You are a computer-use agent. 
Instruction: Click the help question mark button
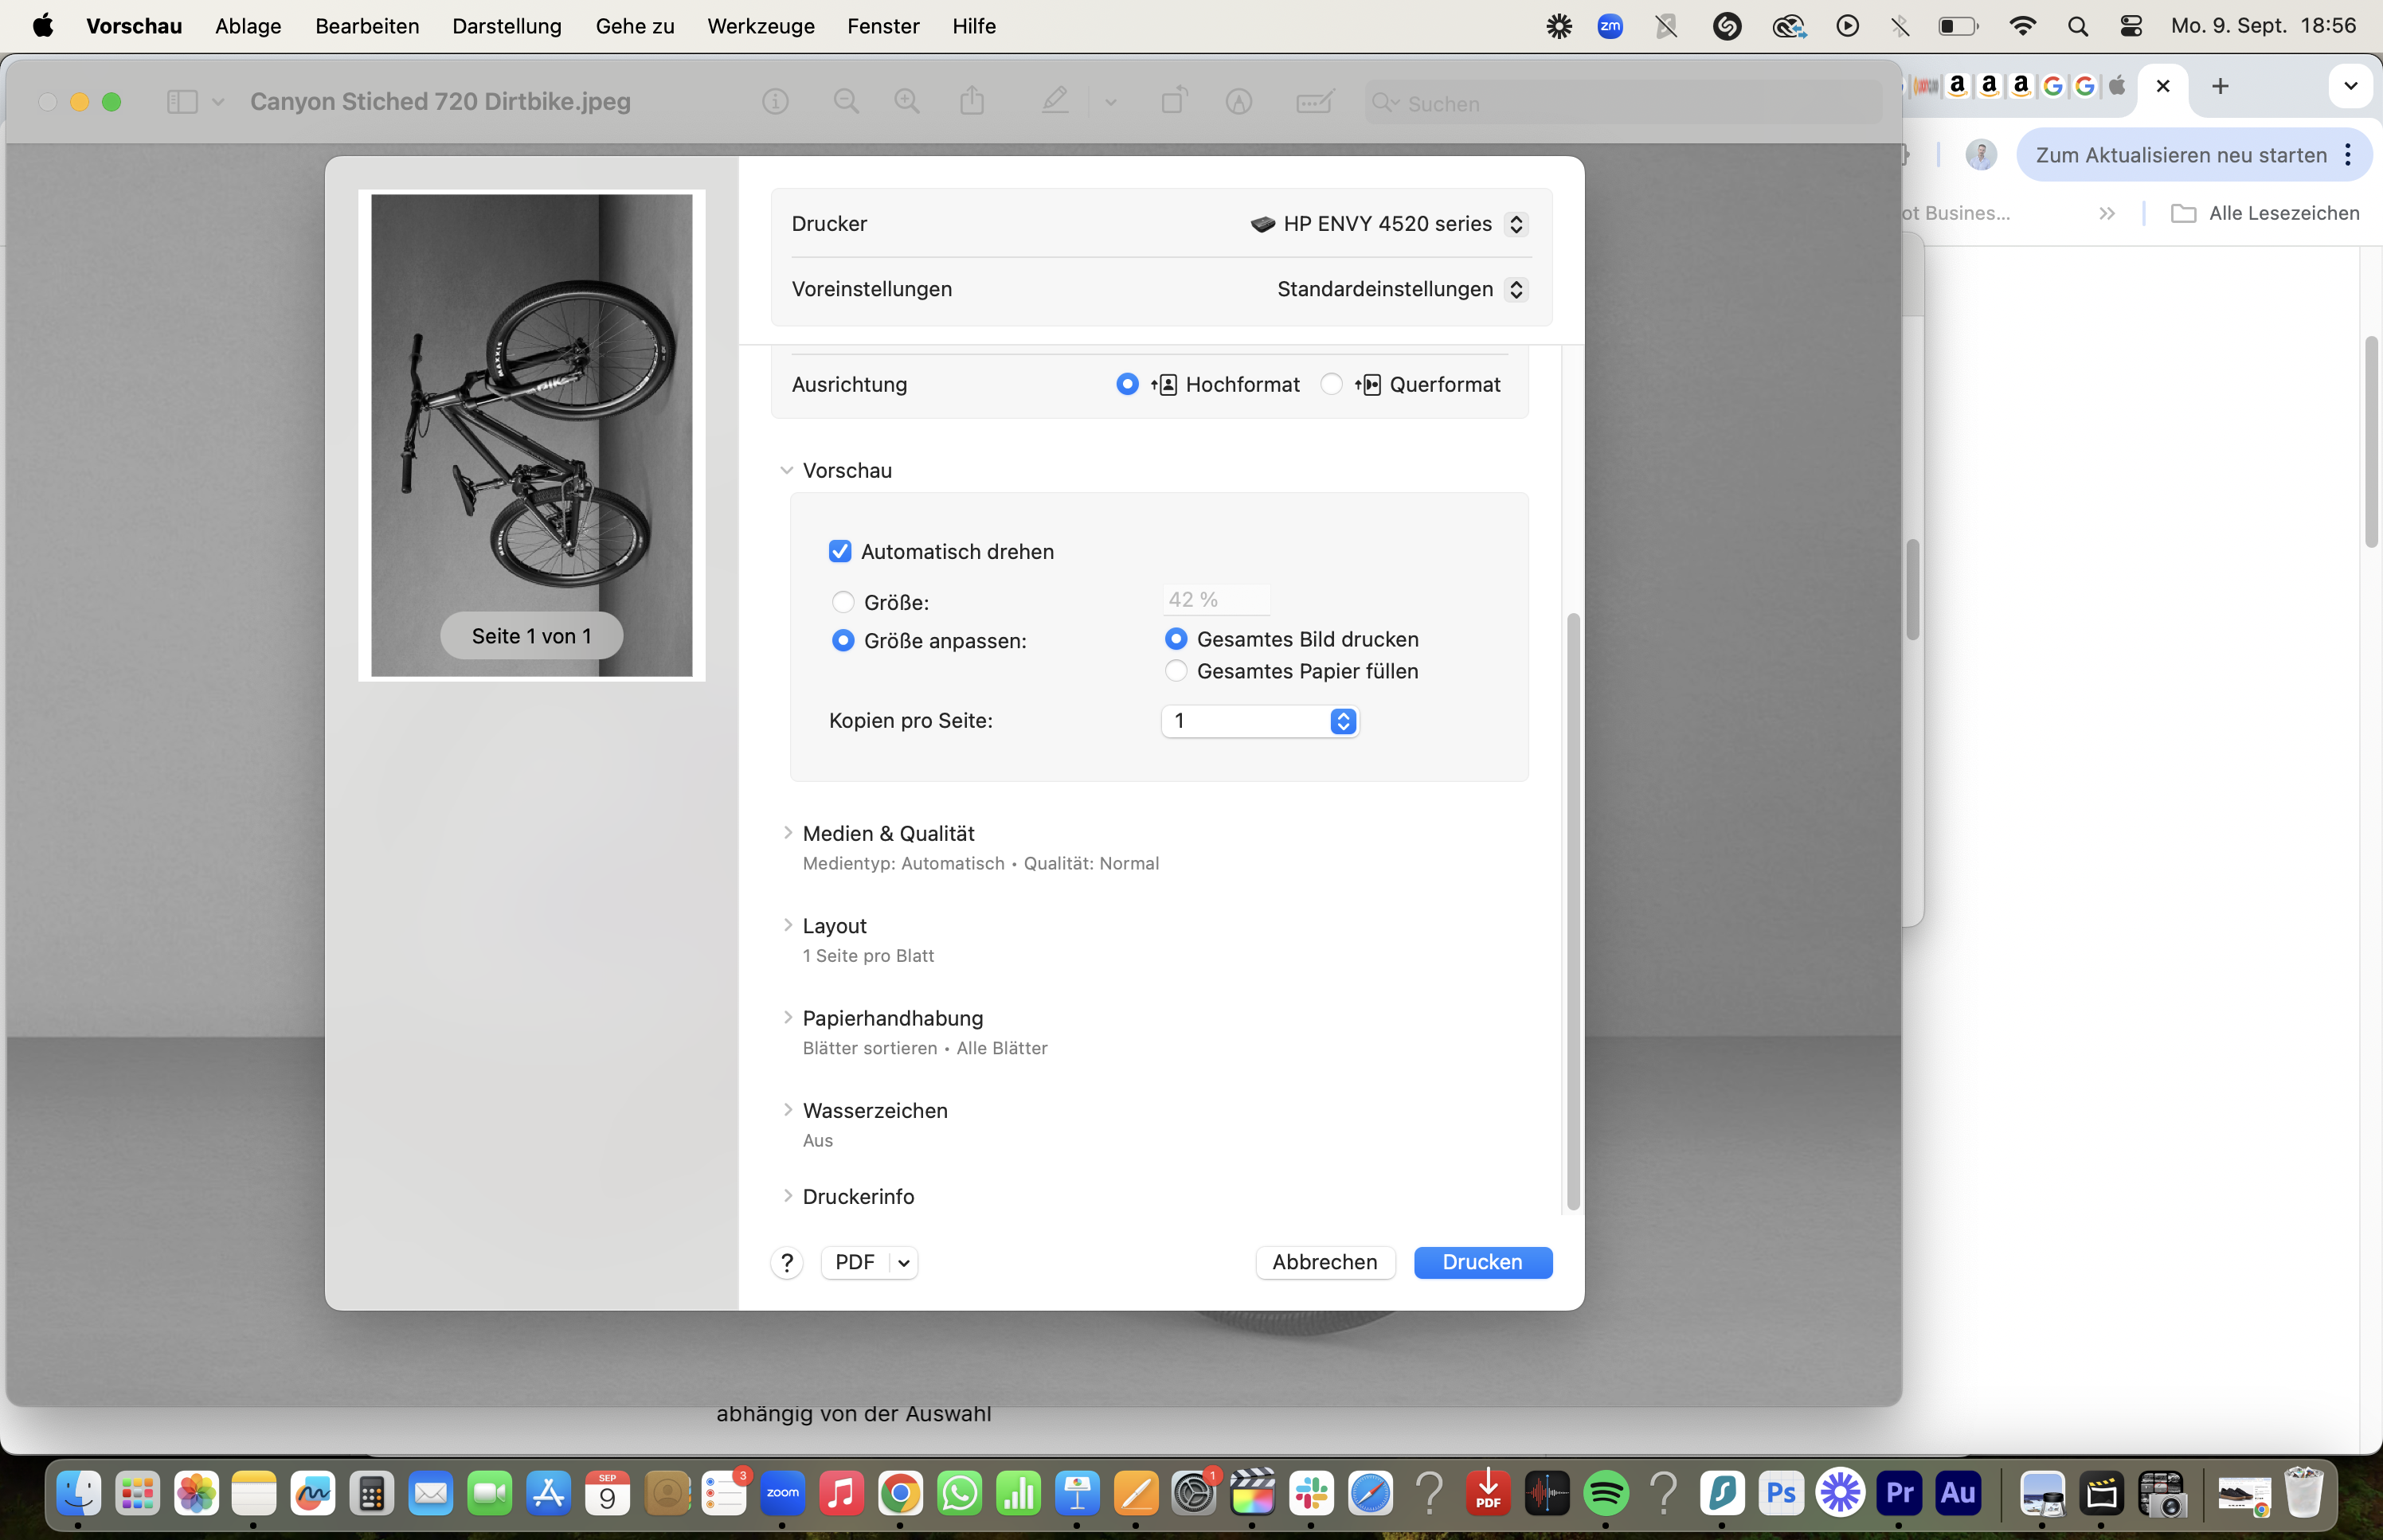point(787,1263)
